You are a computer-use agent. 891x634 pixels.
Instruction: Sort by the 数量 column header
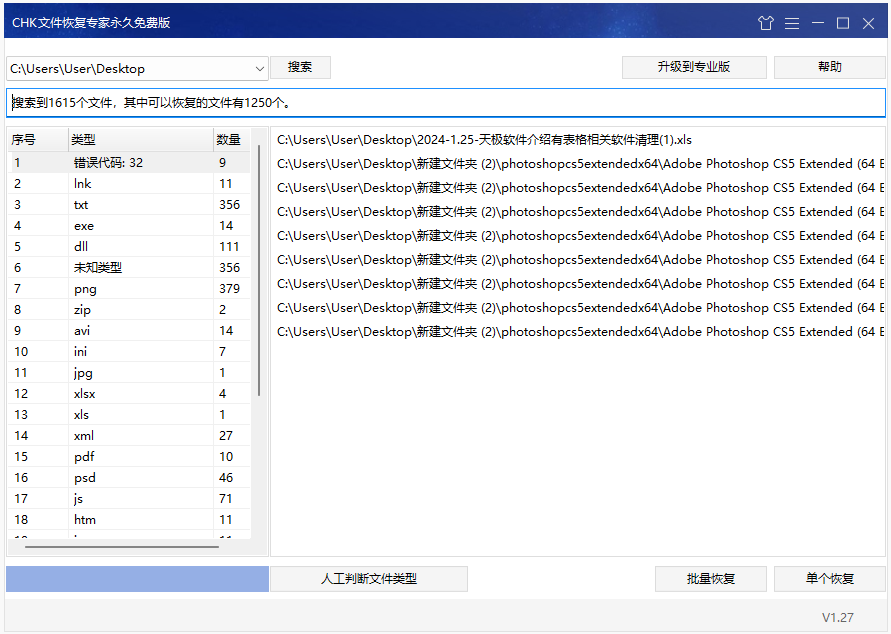[x=229, y=140]
